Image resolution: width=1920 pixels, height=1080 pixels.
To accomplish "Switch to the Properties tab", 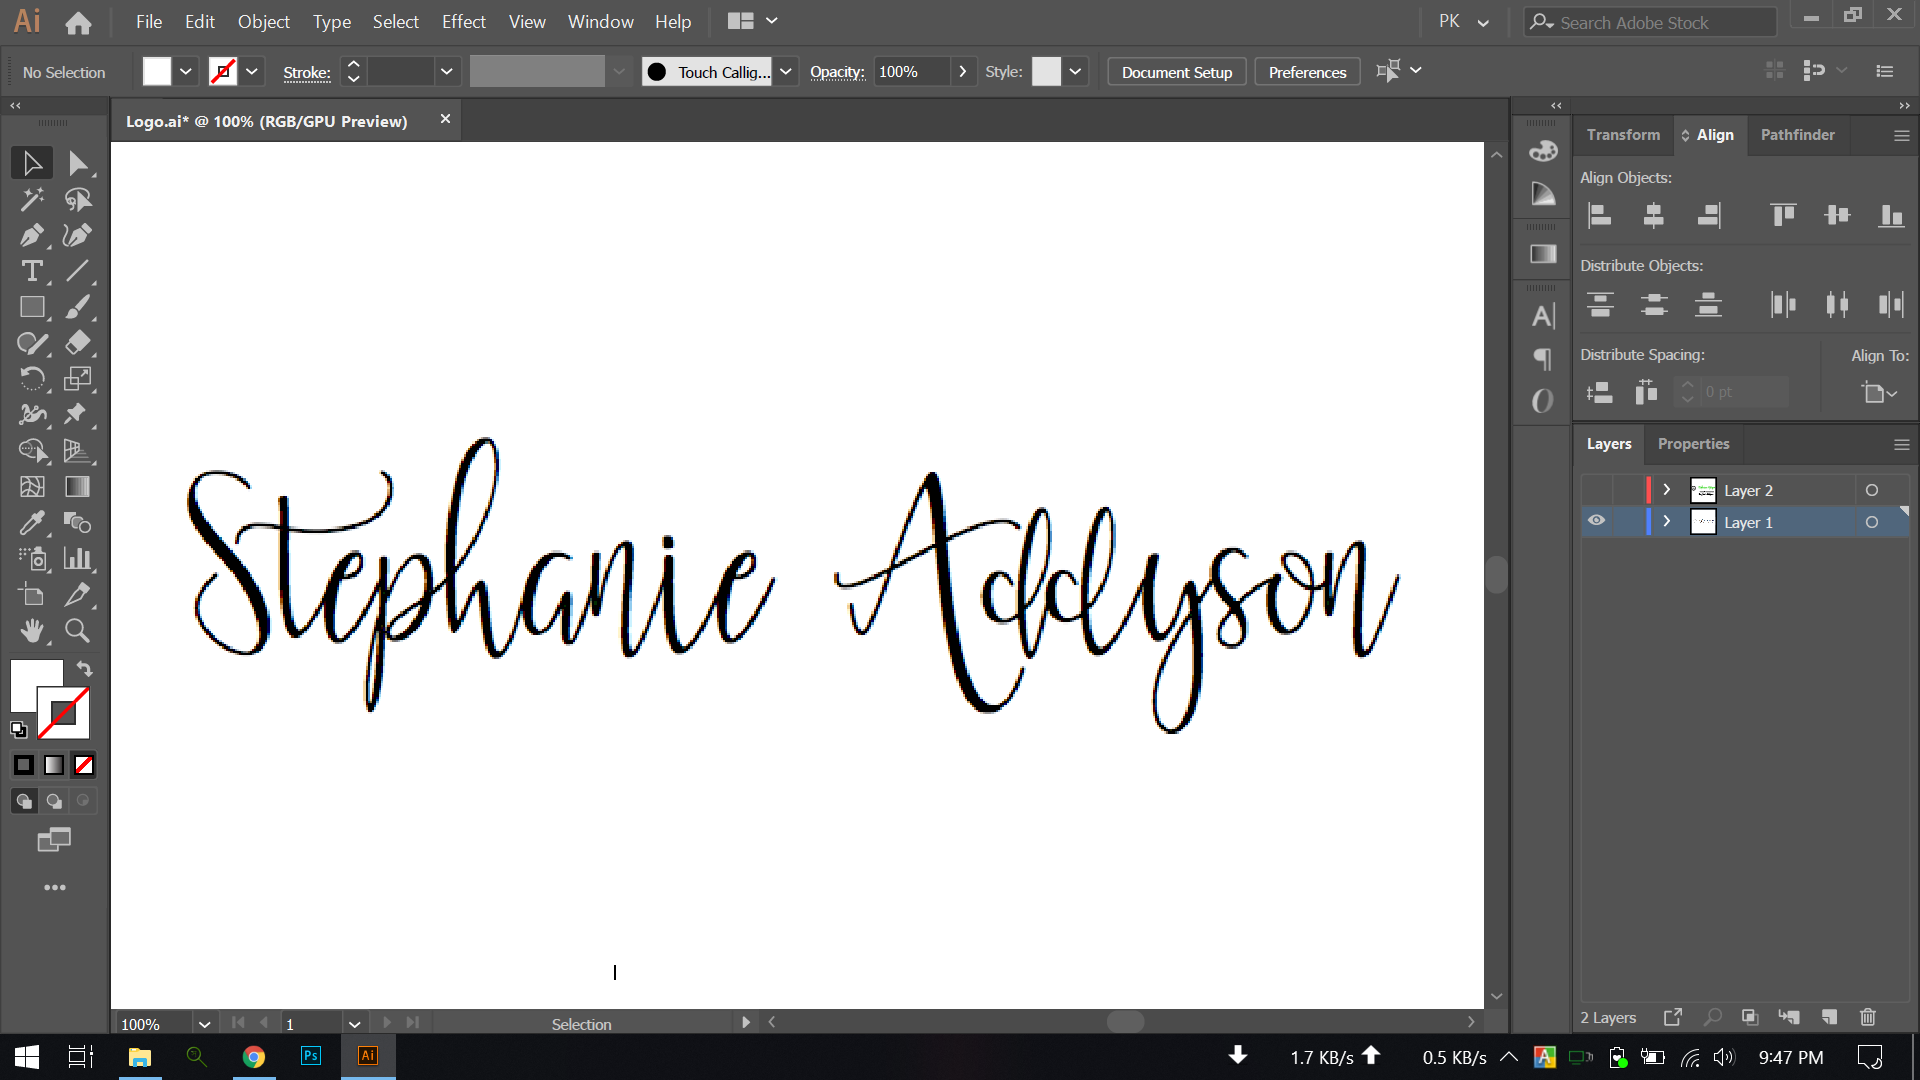I will click(x=1693, y=444).
